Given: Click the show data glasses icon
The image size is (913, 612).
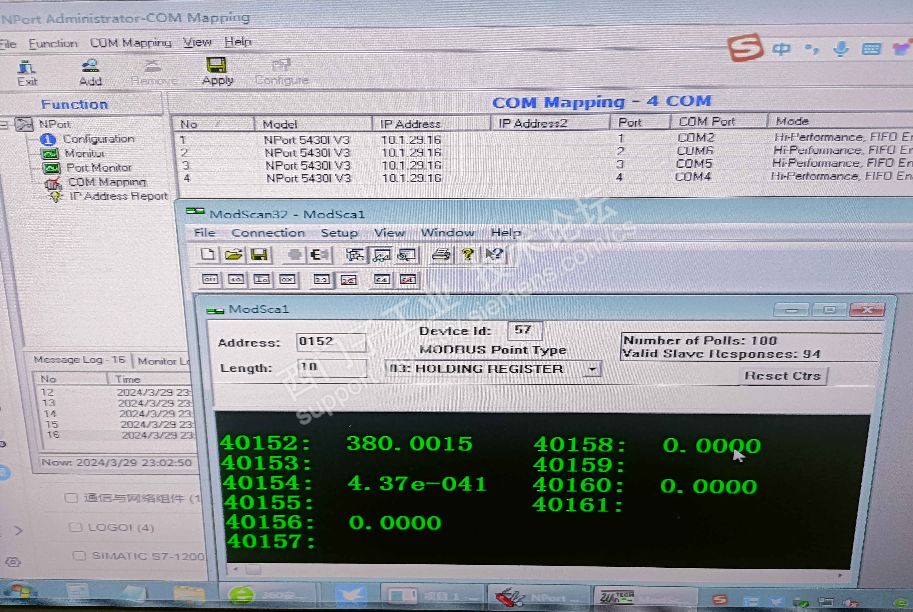Looking at the screenshot, I should [381, 254].
